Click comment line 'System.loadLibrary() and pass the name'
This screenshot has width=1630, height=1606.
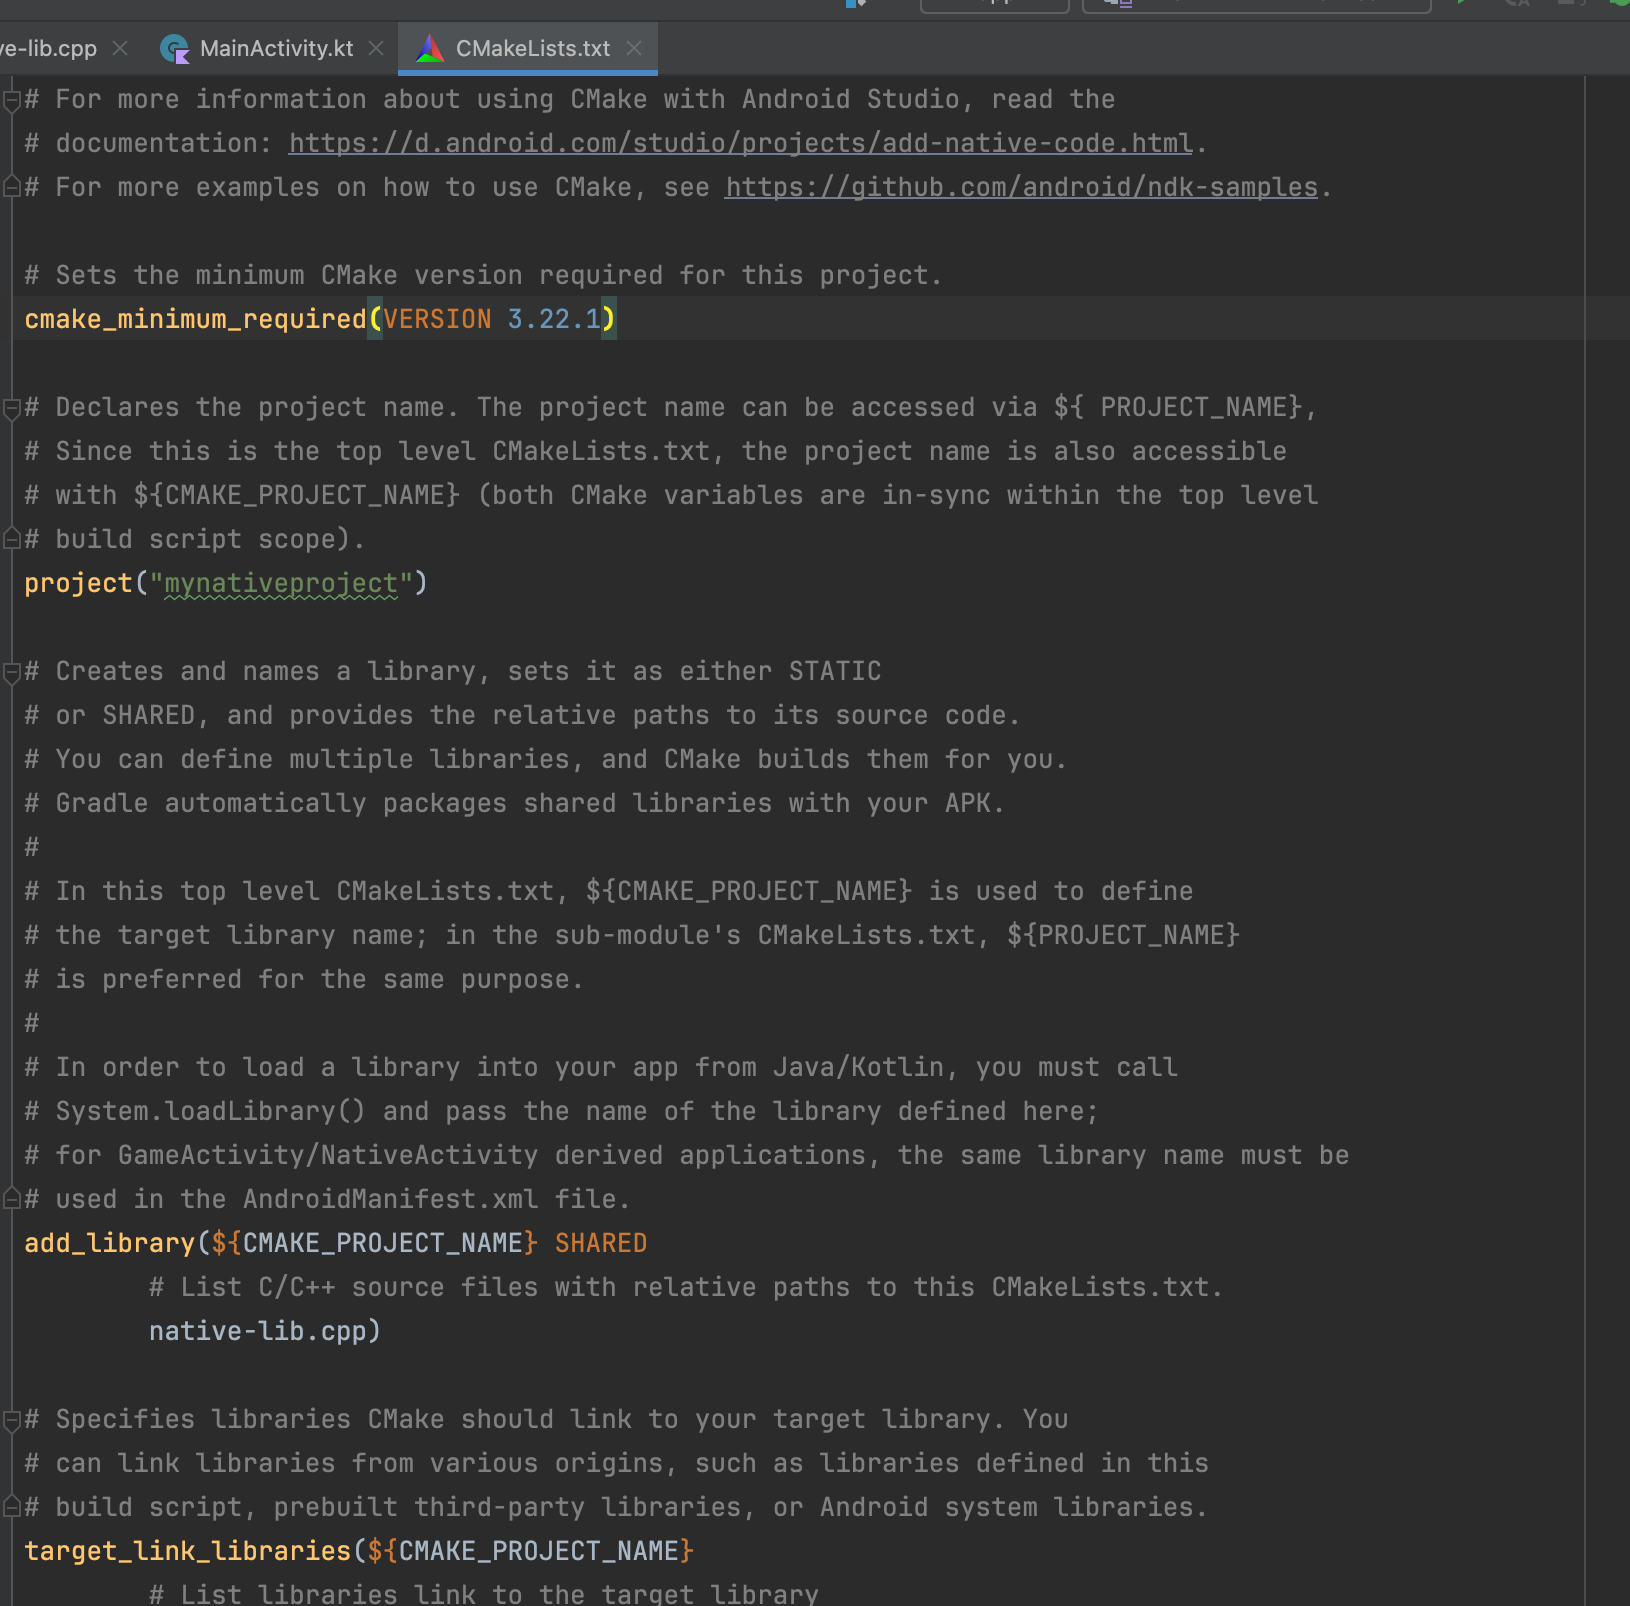(x=561, y=1111)
